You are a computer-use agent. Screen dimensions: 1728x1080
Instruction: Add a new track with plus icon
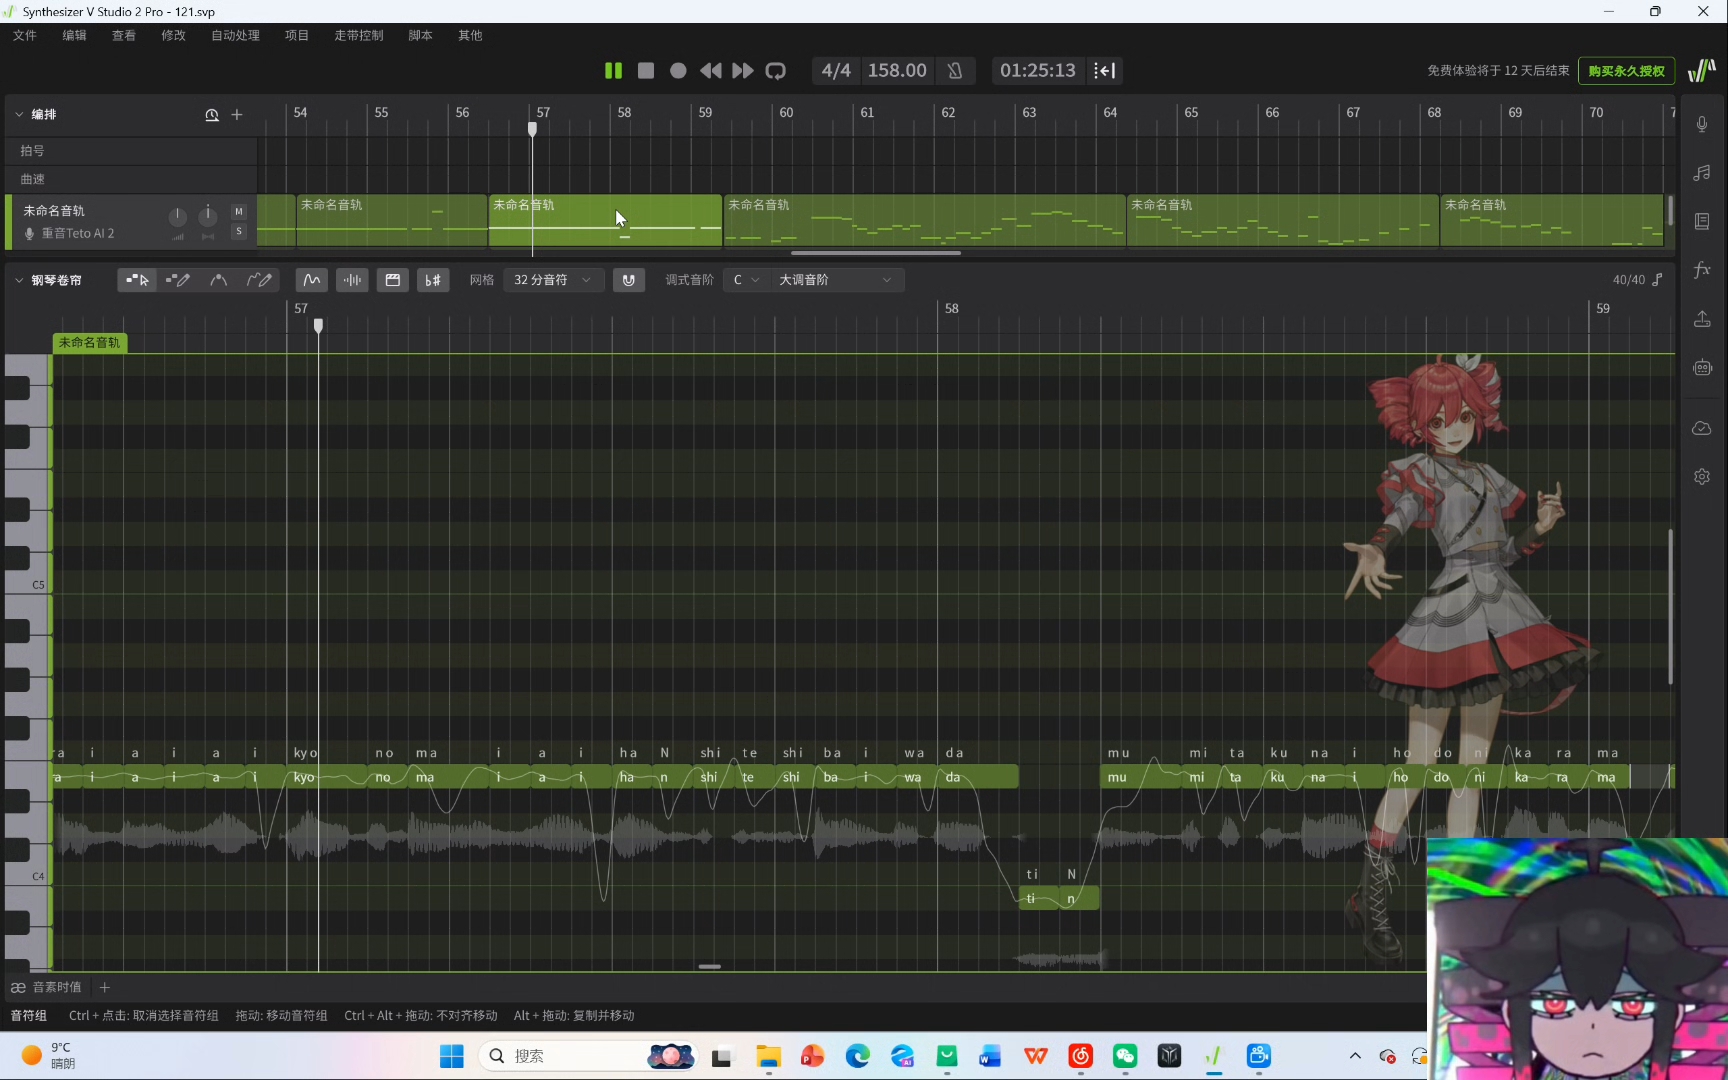coord(237,115)
